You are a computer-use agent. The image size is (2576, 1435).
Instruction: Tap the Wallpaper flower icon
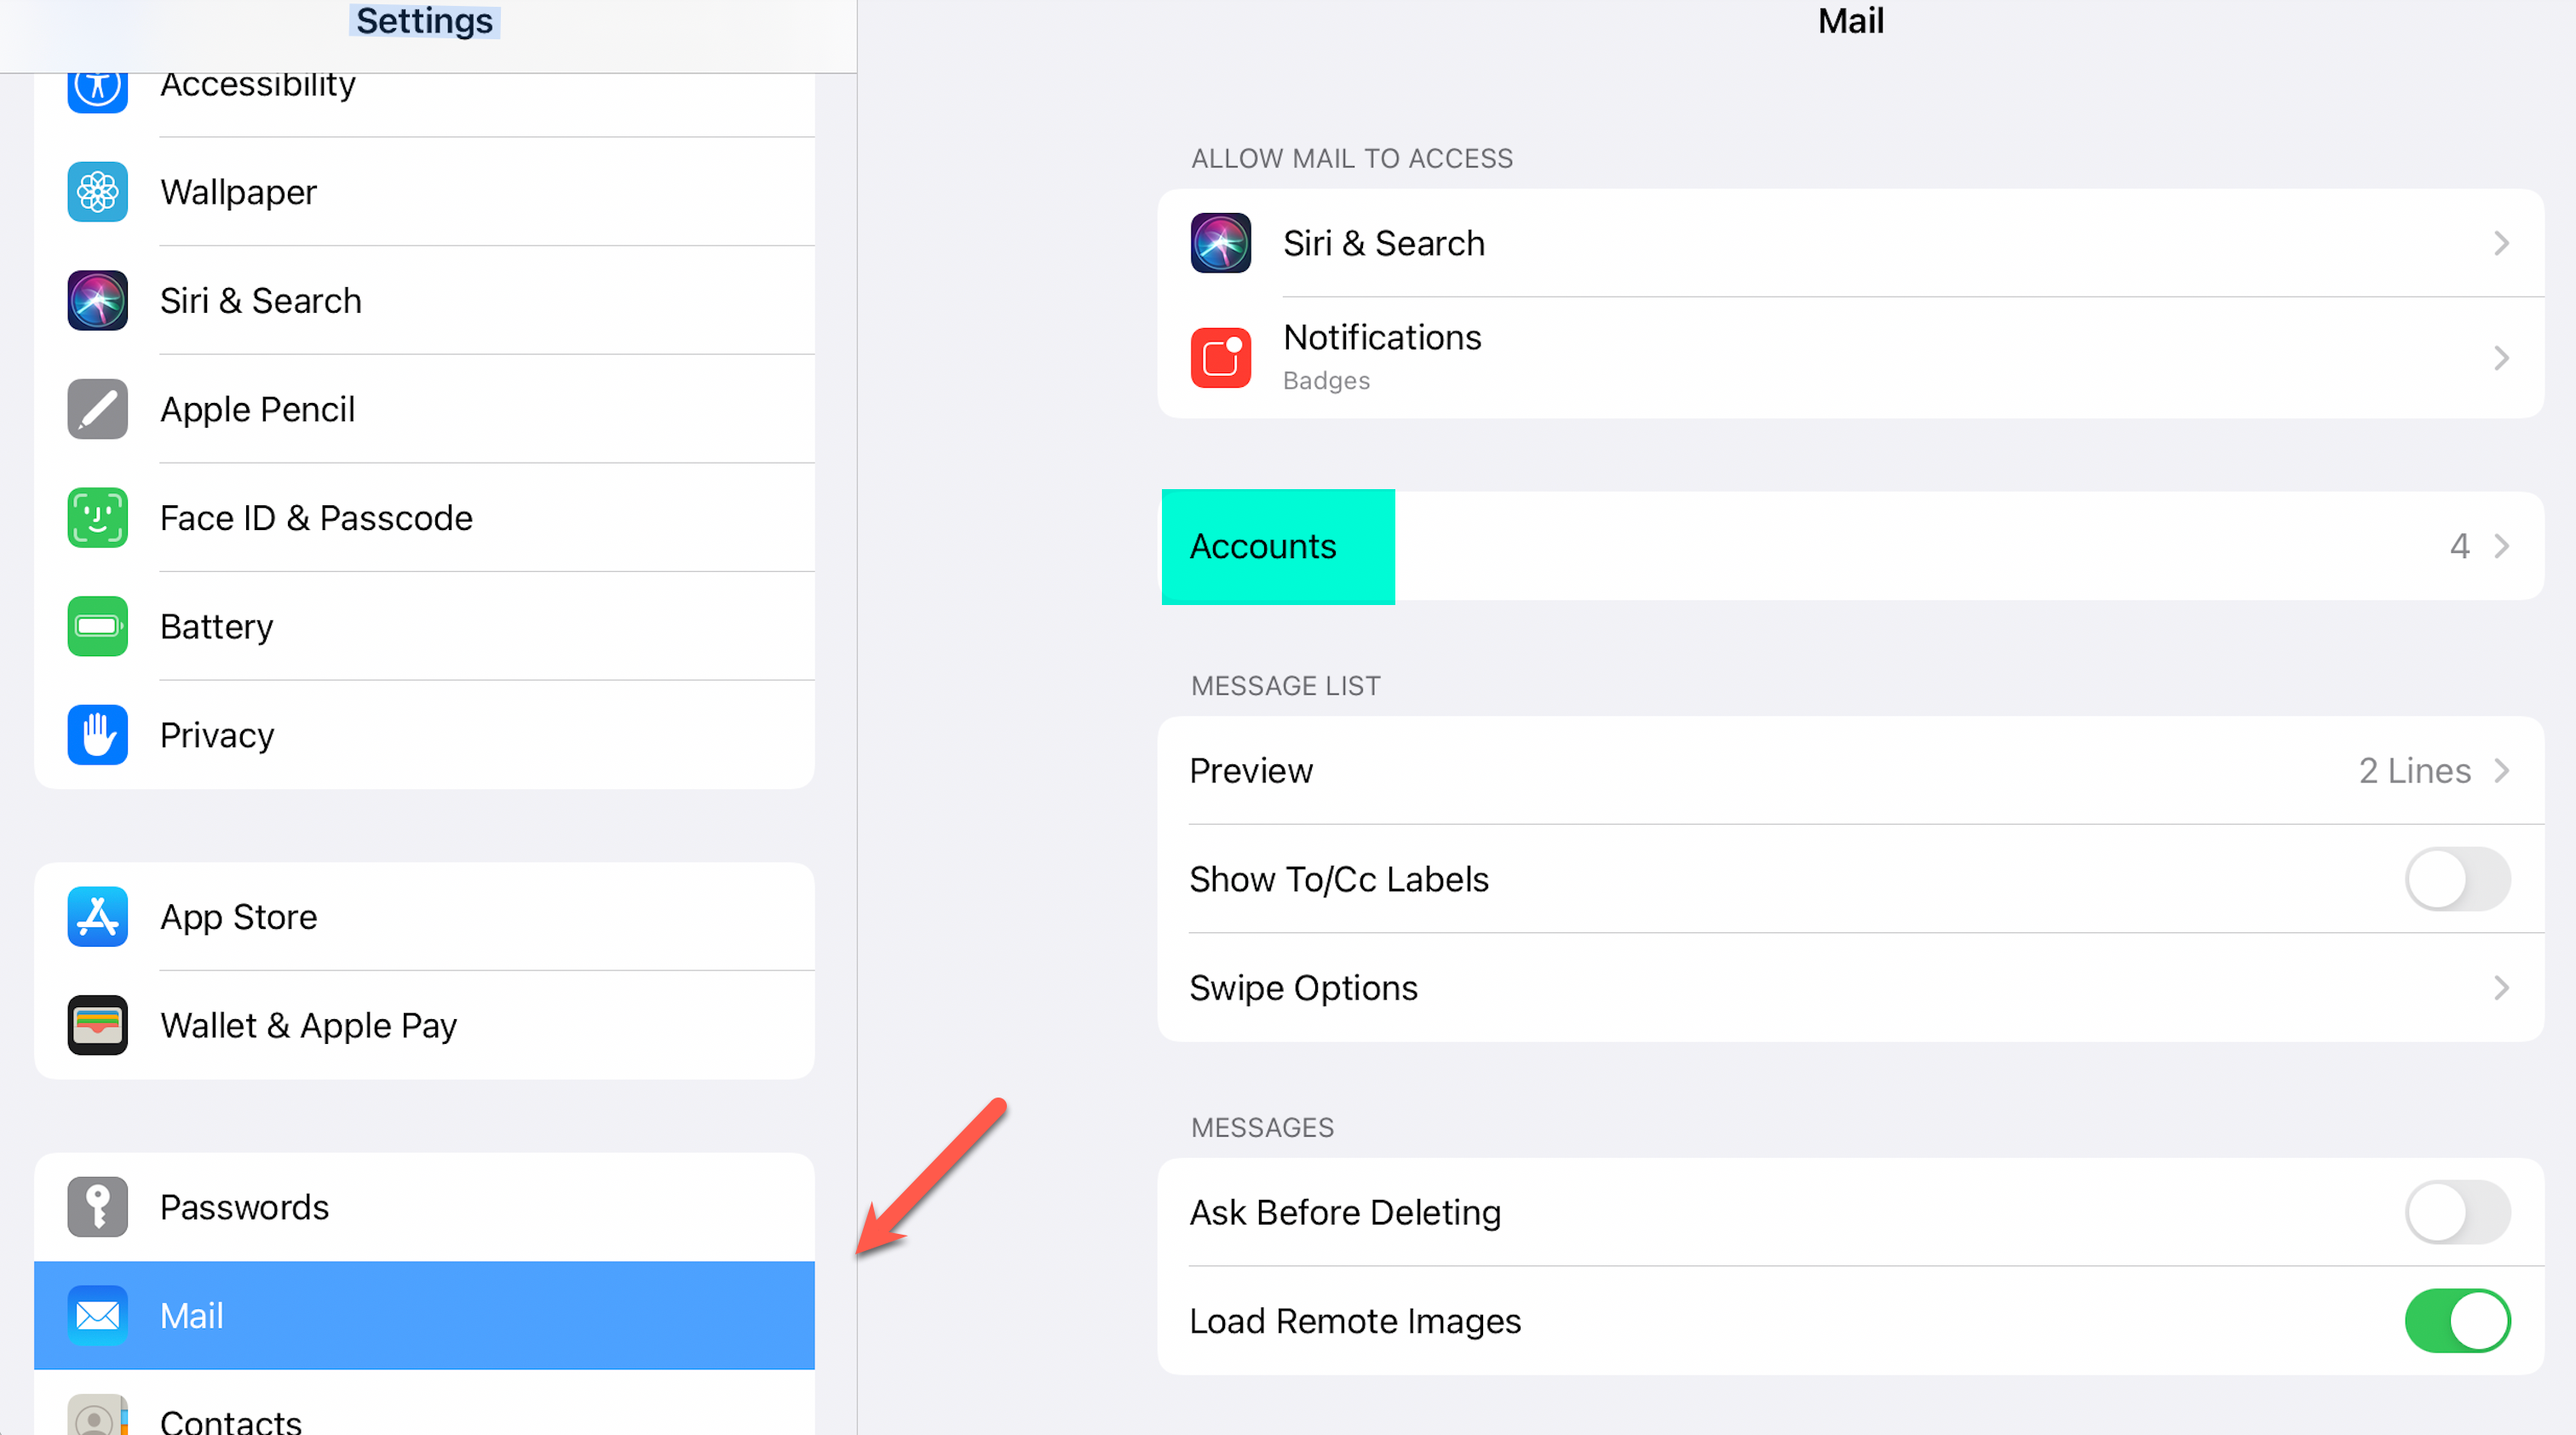point(97,192)
